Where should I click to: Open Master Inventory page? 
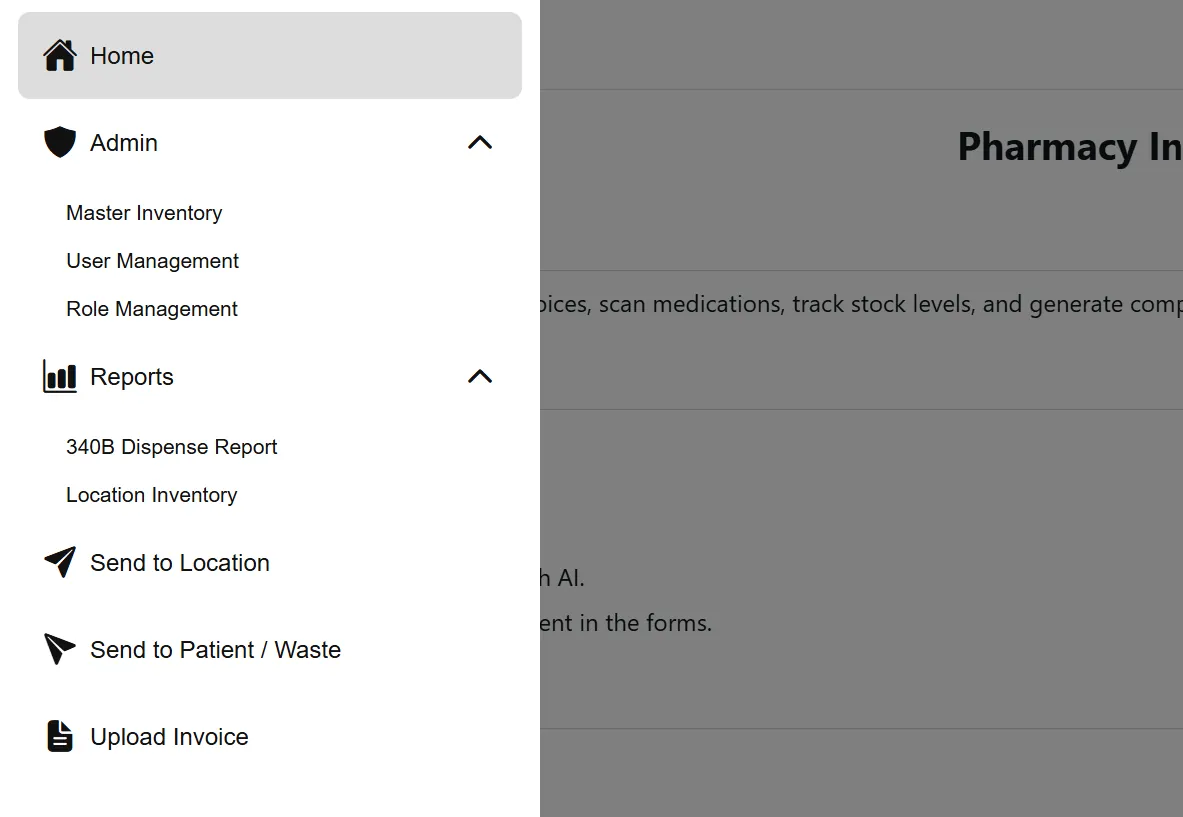[144, 213]
